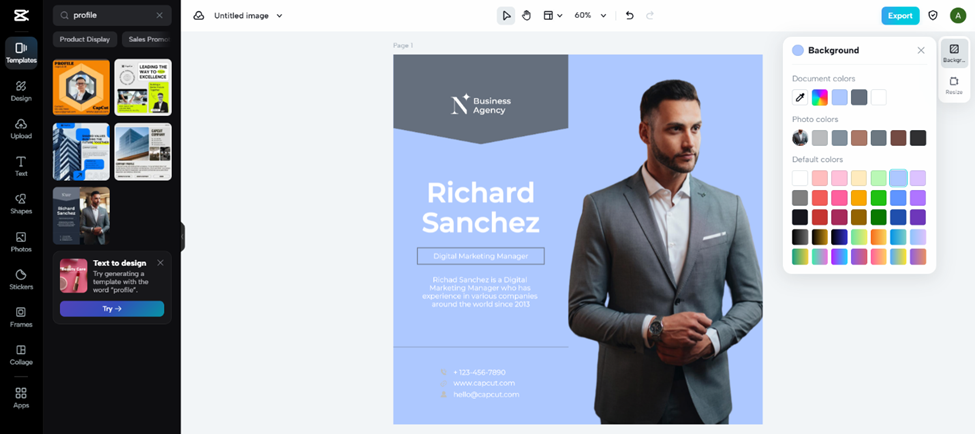This screenshot has width=975, height=434.
Task: Choose the Richard Sanchez dark template
Action: click(81, 216)
